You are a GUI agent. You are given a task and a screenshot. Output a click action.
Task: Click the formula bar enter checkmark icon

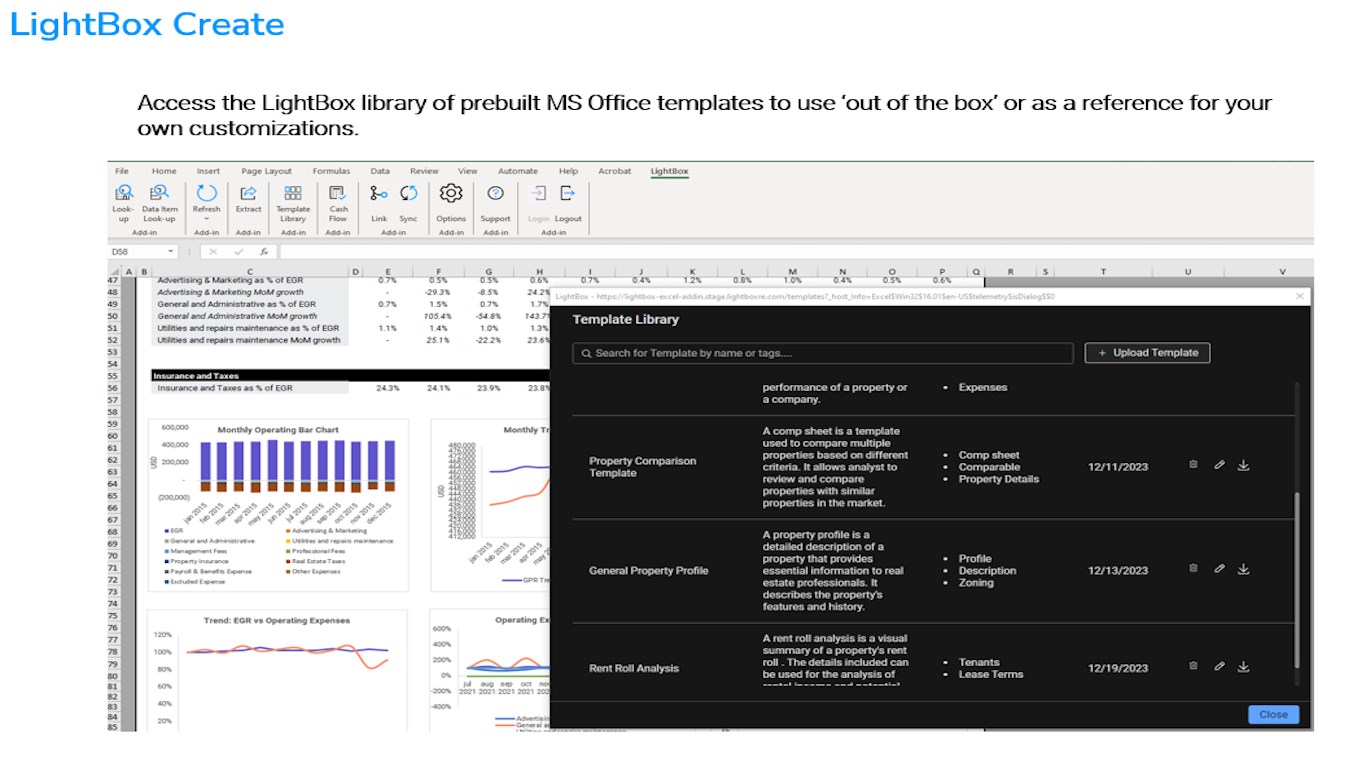238,252
